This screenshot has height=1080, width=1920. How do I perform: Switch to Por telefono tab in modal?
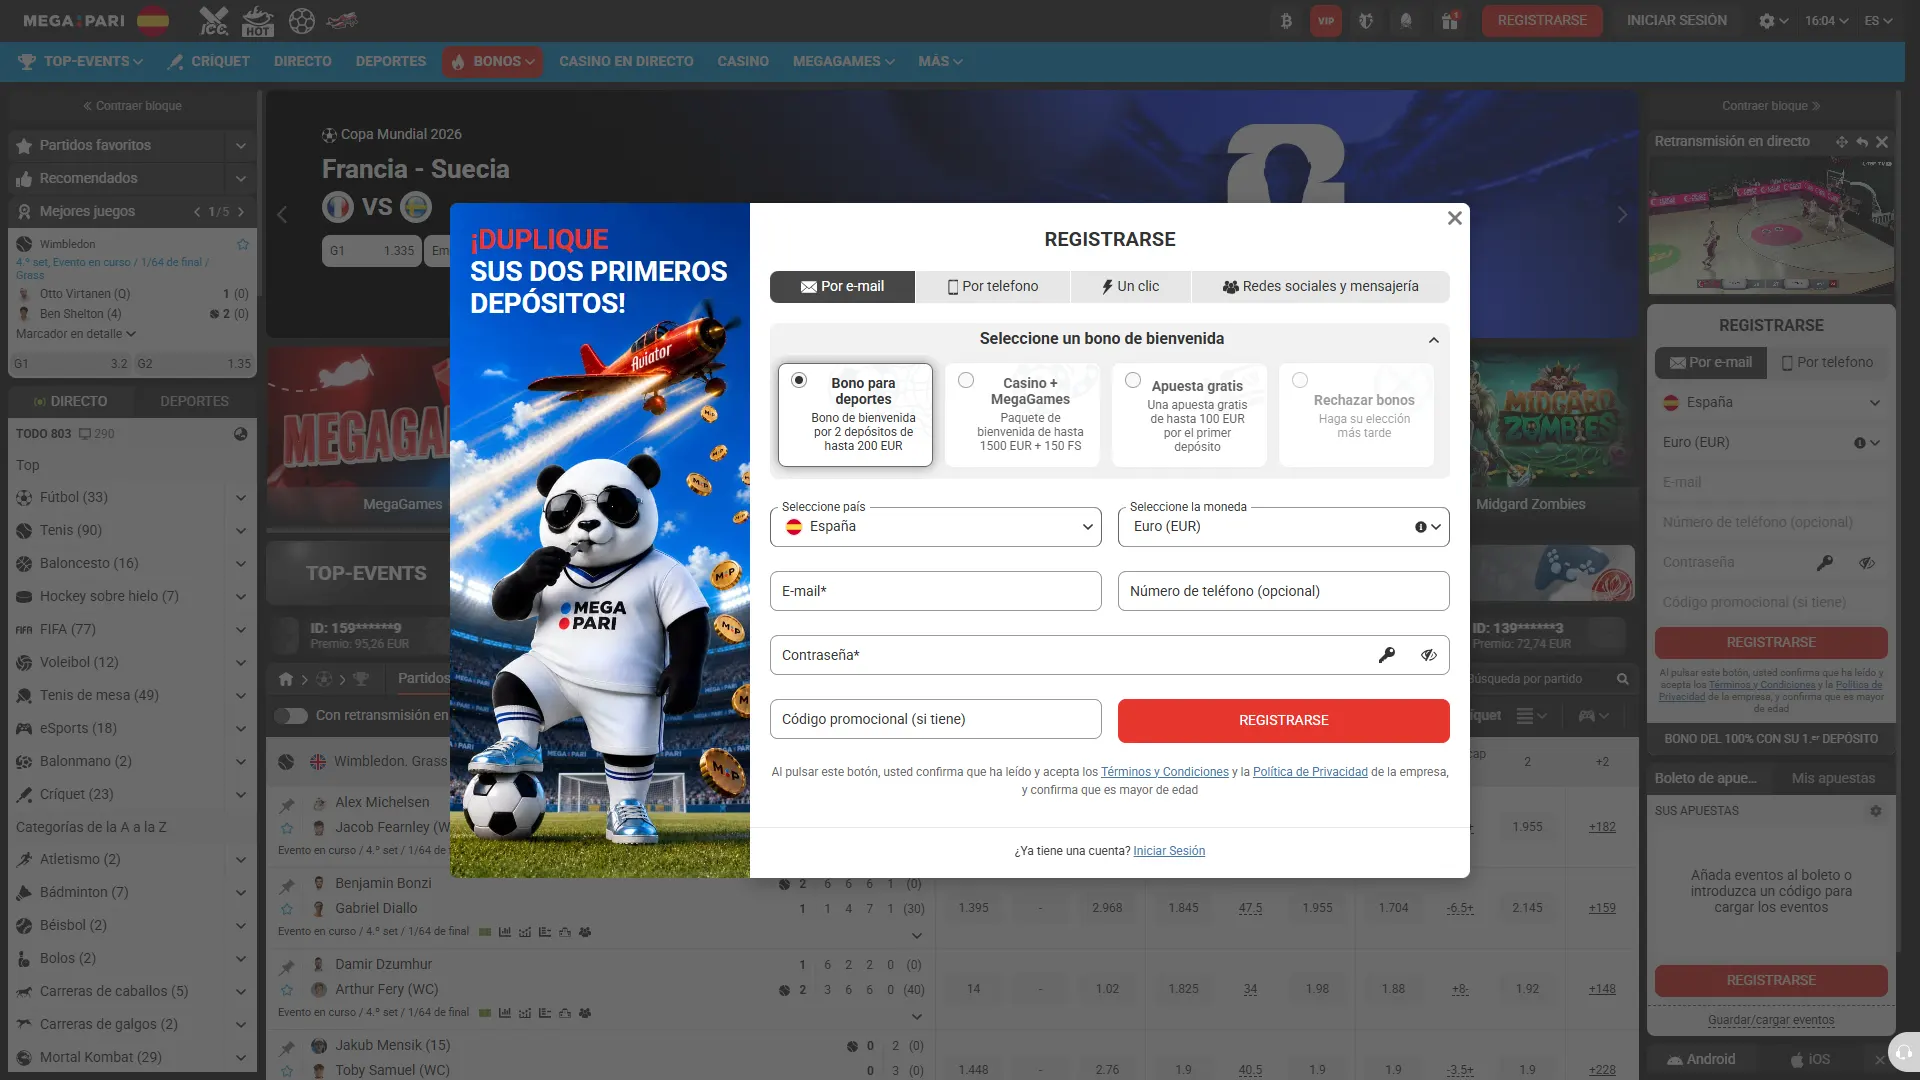click(x=993, y=287)
